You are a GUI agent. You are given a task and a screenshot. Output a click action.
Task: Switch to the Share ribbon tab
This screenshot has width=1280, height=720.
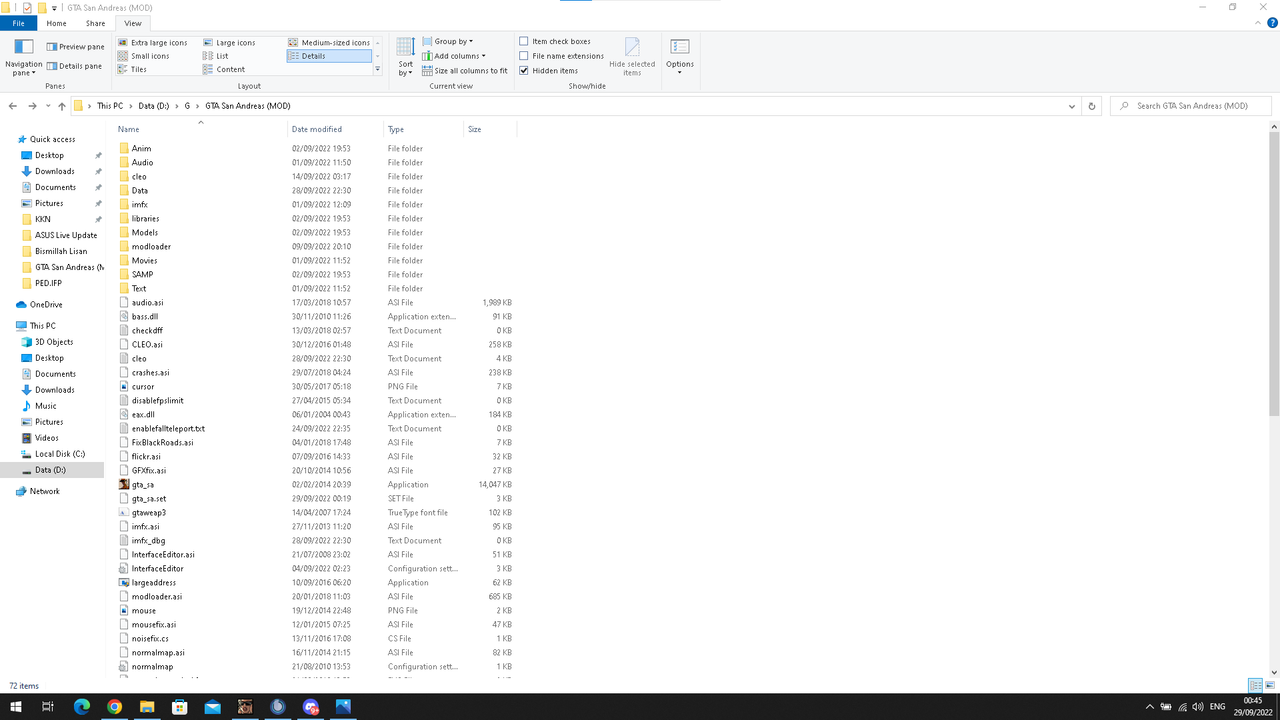[x=95, y=23]
